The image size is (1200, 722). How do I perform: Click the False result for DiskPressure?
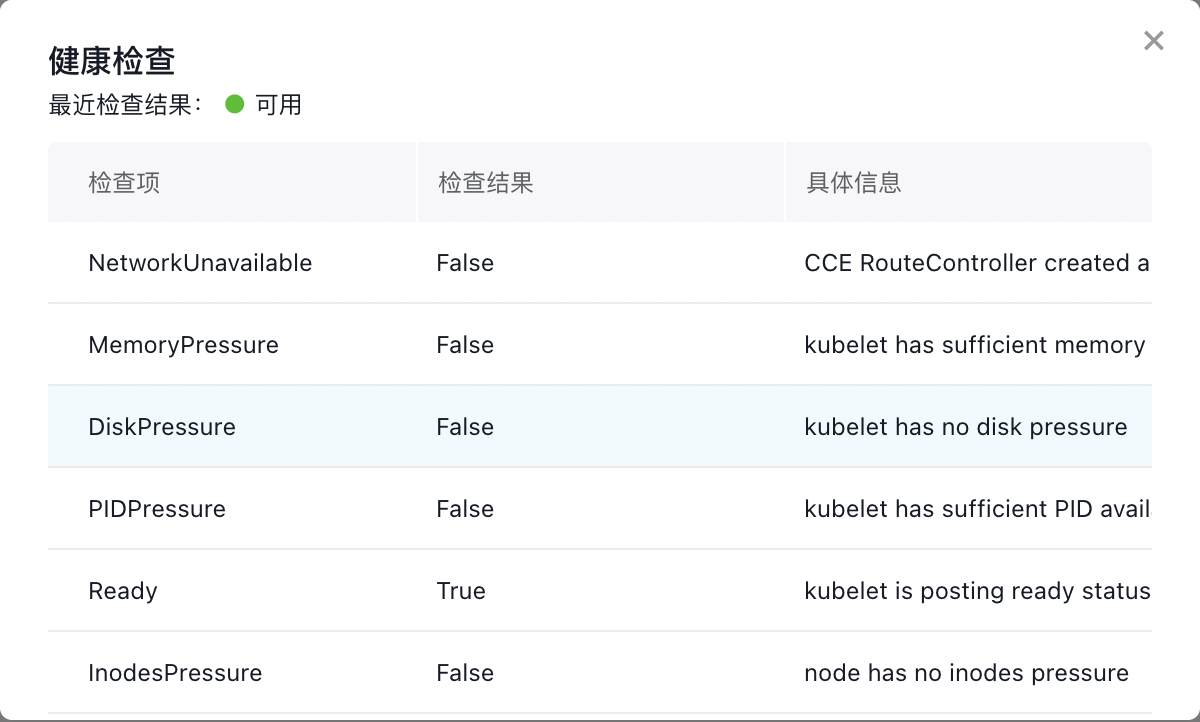pyautogui.click(x=464, y=427)
